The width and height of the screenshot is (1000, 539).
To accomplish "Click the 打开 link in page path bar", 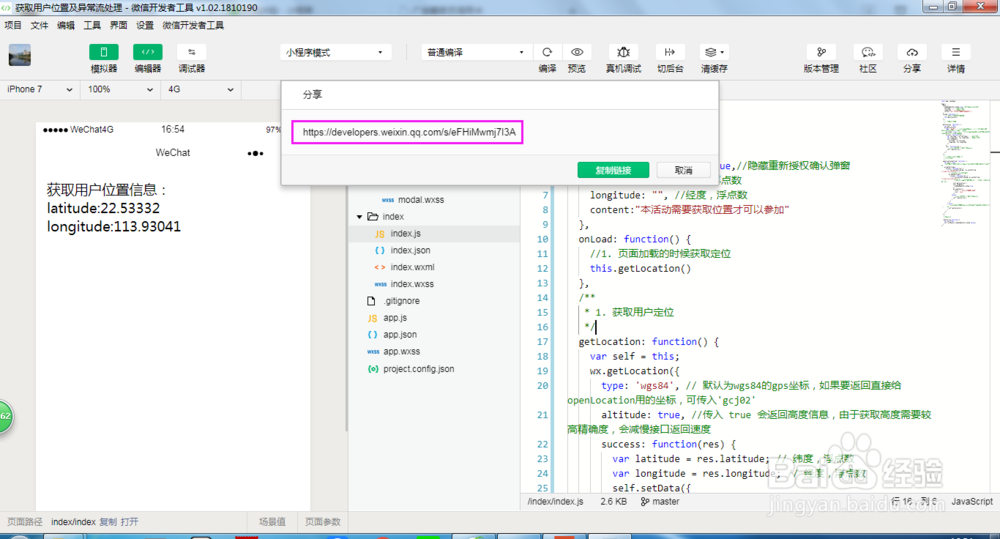I will [x=129, y=522].
